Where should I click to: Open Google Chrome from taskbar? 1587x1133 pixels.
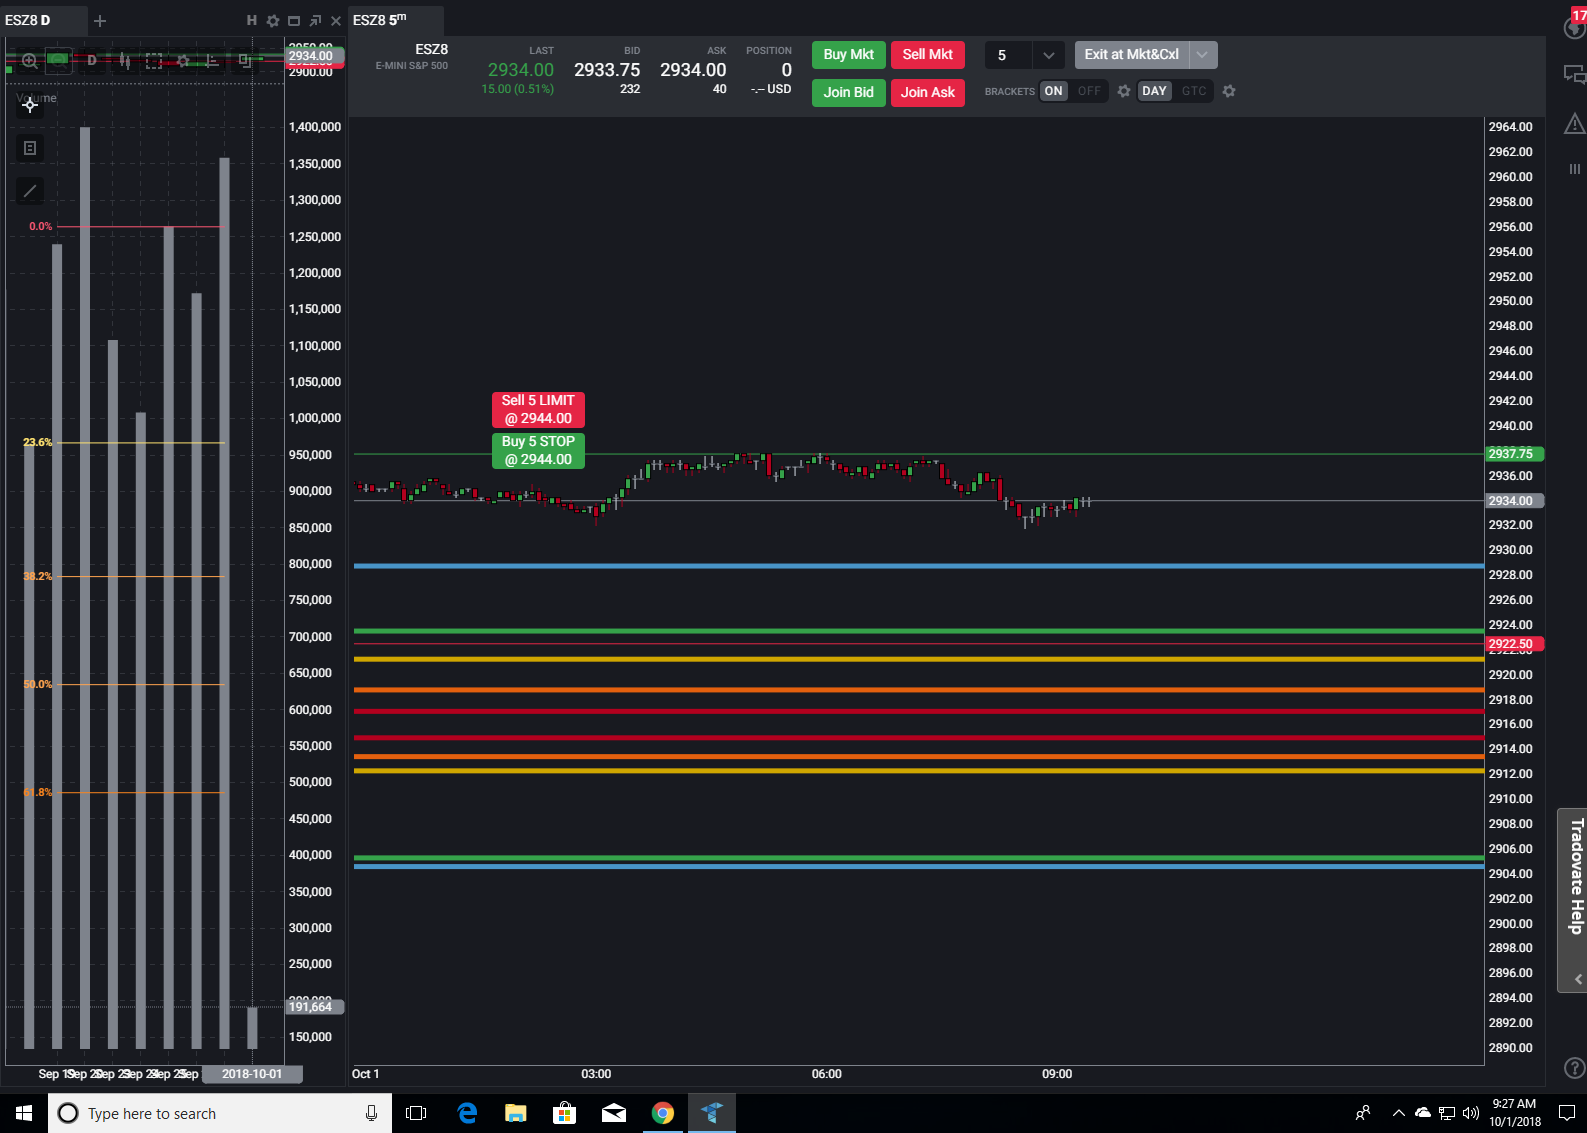tap(662, 1113)
